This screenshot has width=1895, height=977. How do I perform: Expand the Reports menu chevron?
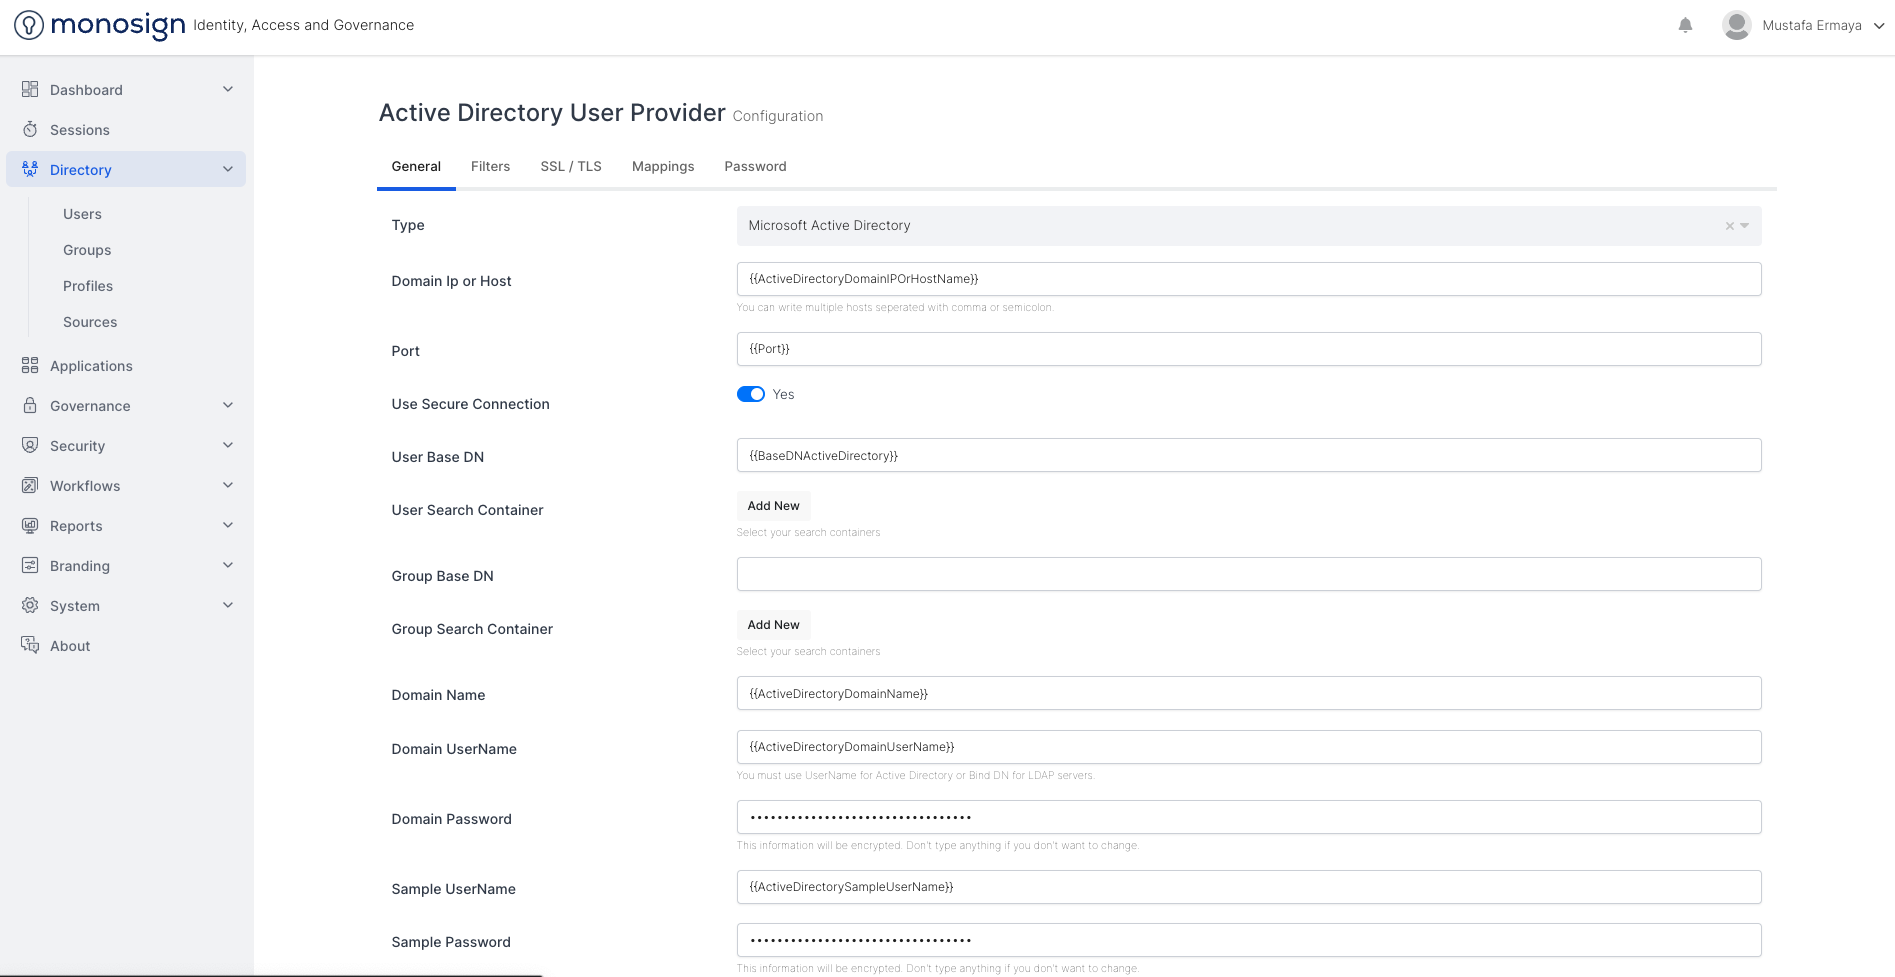point(228,526)
